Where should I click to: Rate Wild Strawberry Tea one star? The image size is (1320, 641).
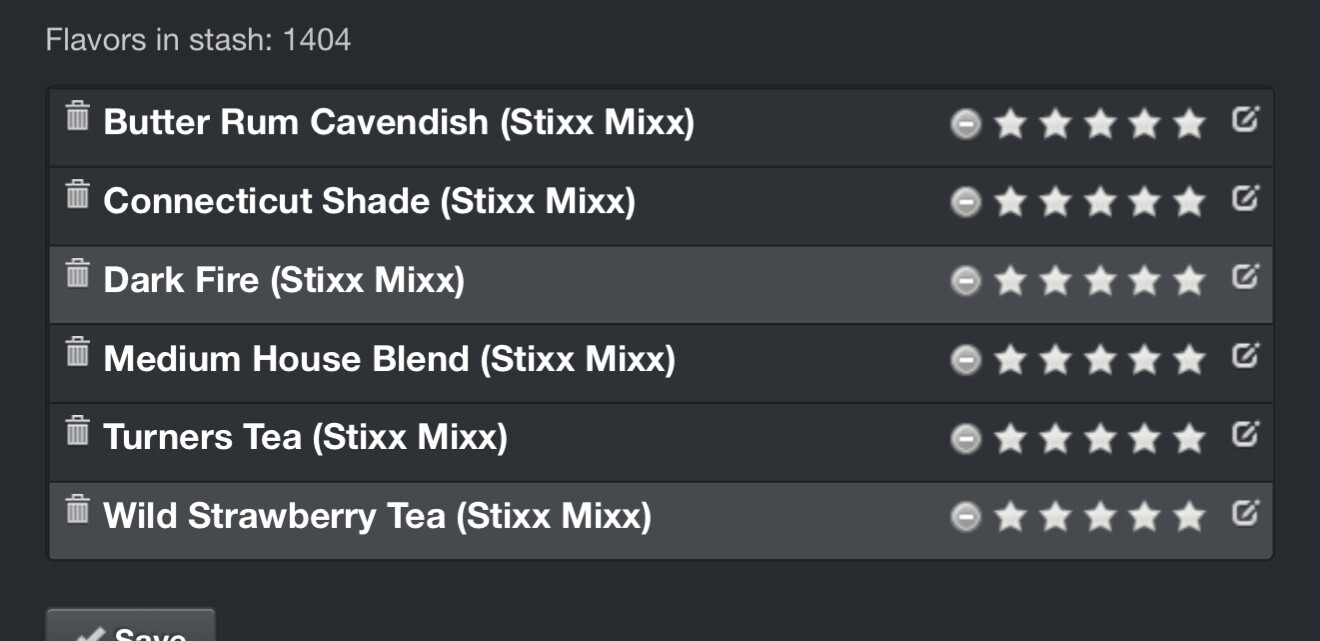point(1011,517)
